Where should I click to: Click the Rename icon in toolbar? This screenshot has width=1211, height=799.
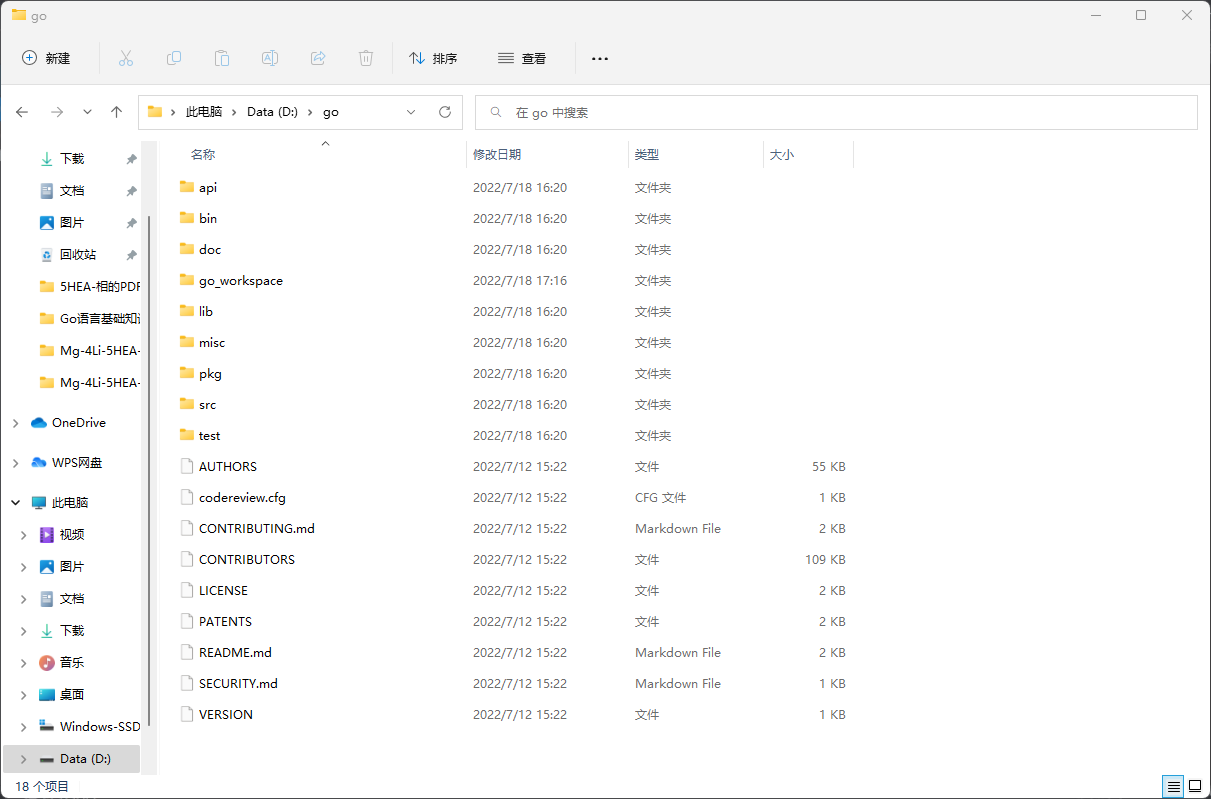click(270, 58)
